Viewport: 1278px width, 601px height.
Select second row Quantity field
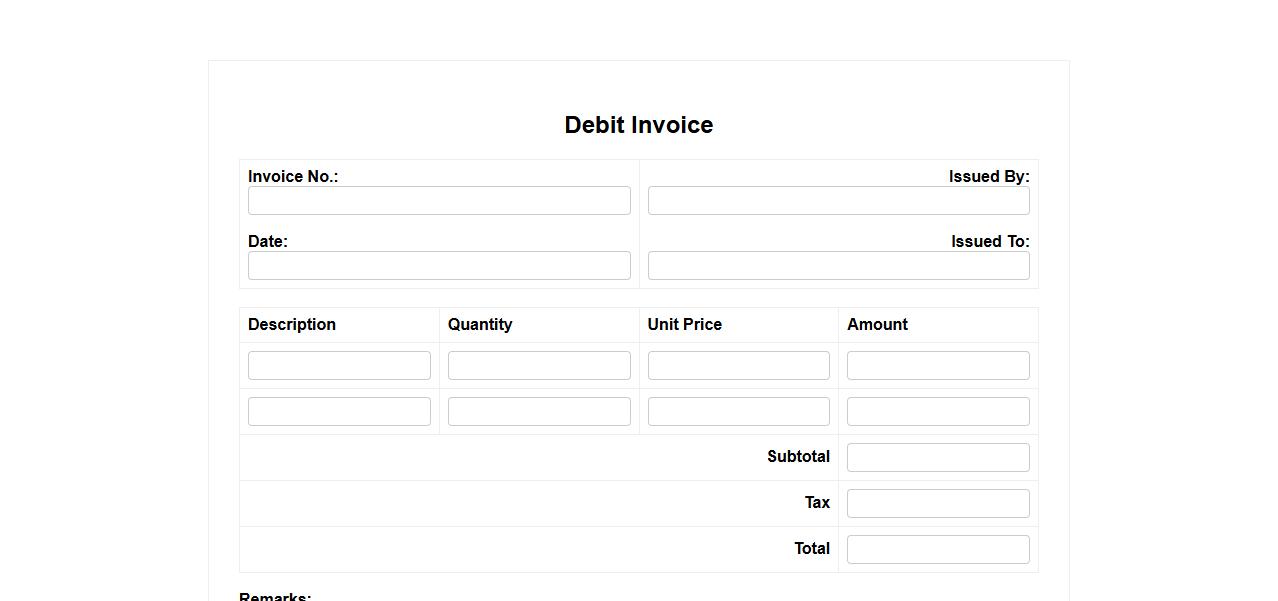[x=539, y=411]
